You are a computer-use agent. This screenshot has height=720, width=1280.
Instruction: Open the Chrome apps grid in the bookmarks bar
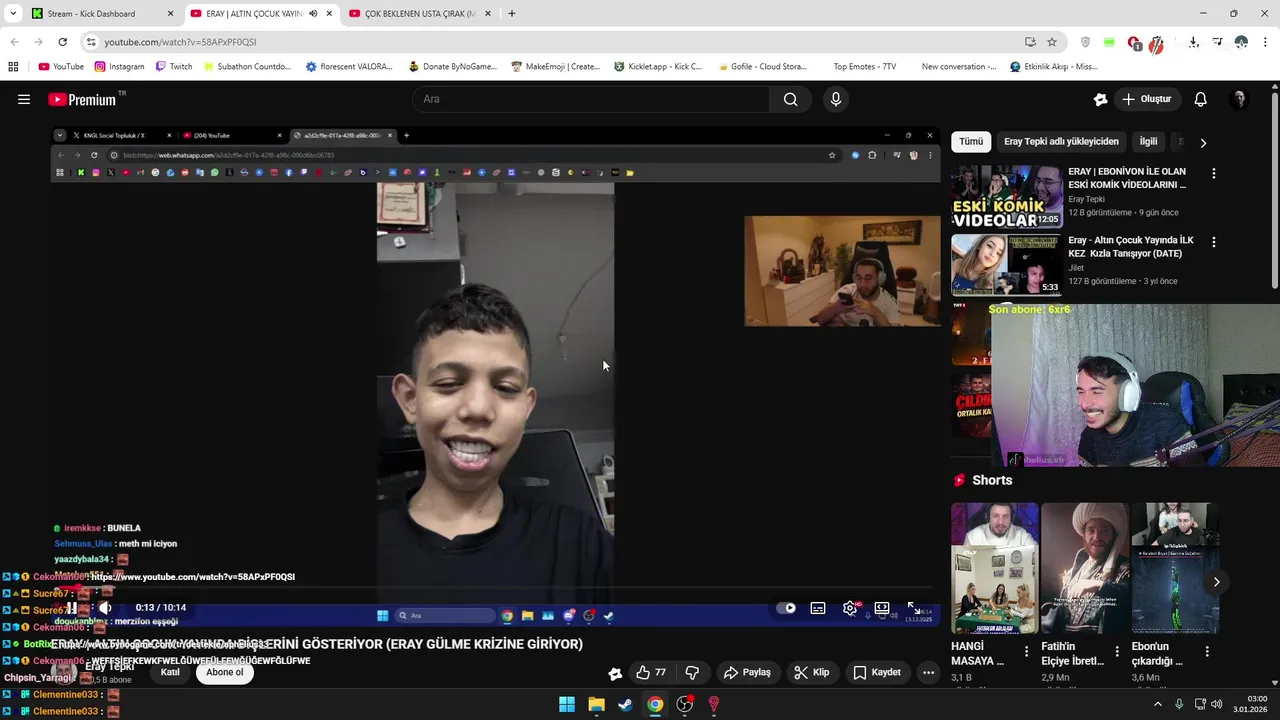pos(13,67)
